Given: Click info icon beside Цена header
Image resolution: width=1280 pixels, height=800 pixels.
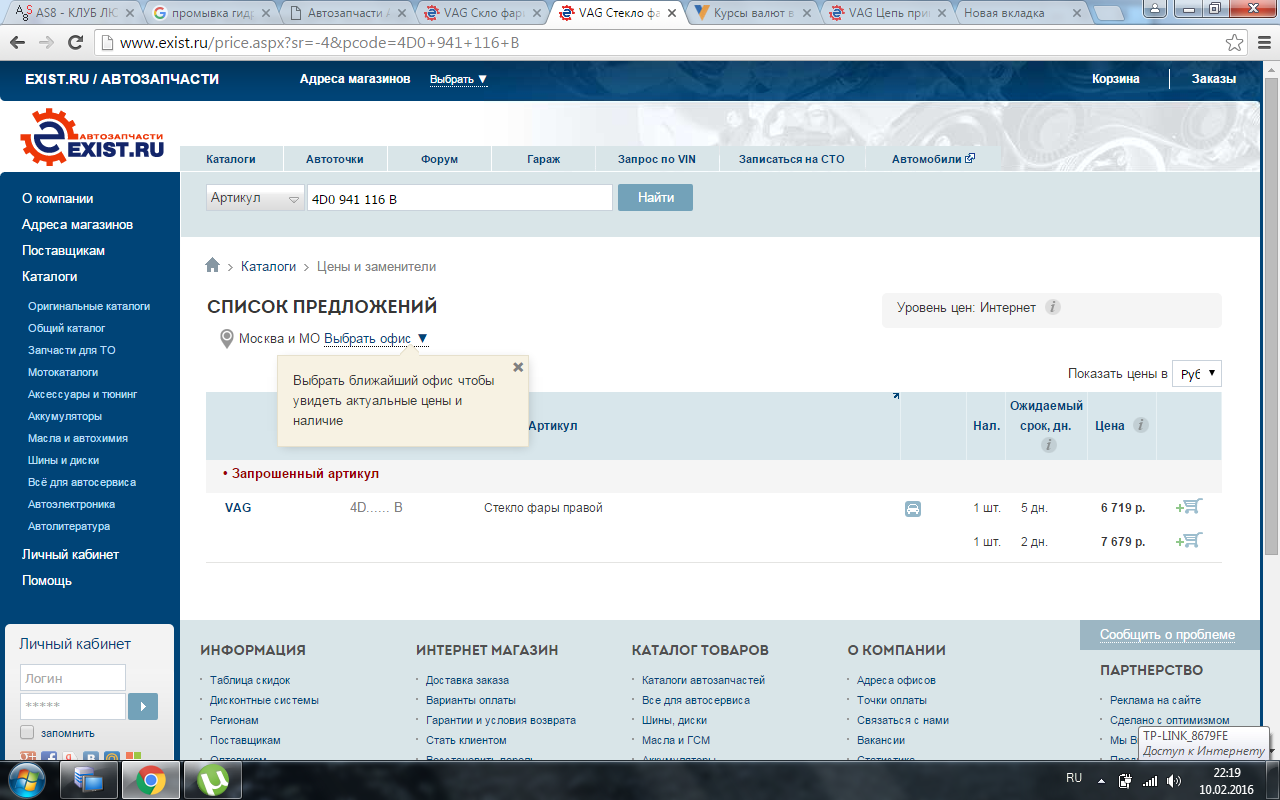Looking at the screenshot, I should click(1140, 425).
